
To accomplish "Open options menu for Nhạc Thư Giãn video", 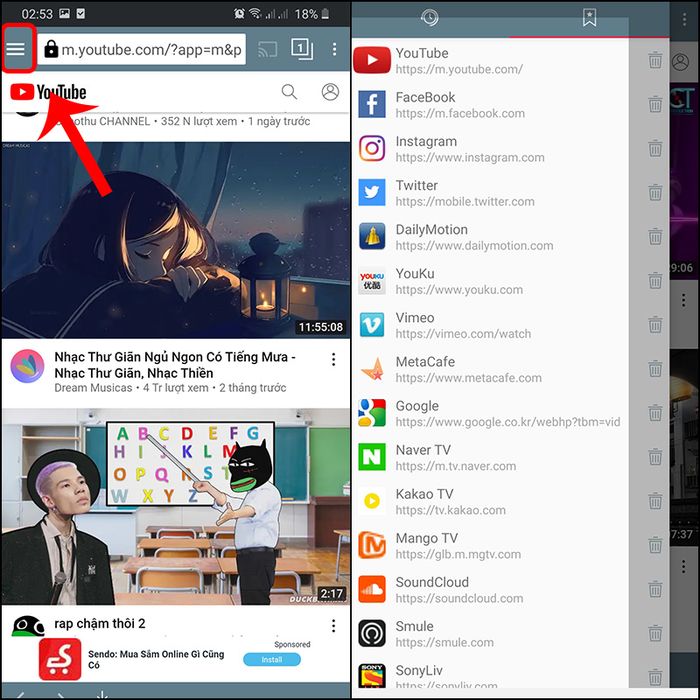I will pyautogui.click(x=333, y=359).
